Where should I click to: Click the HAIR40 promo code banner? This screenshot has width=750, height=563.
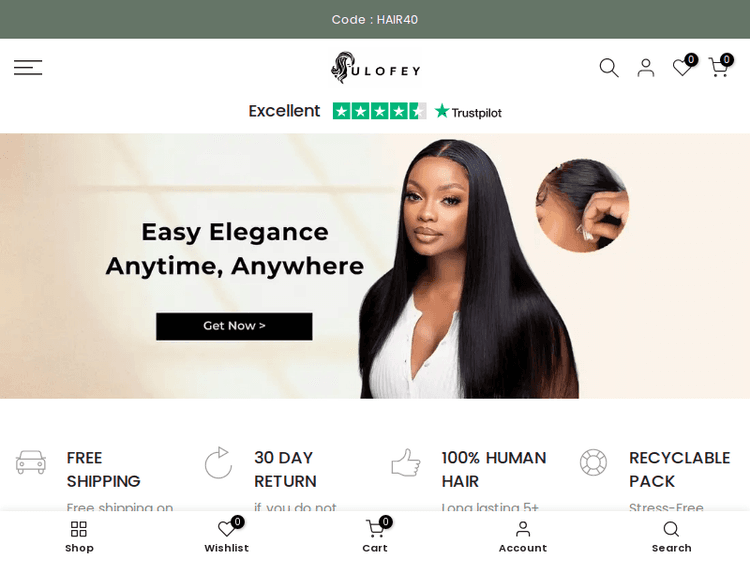(x=375, y=19)
